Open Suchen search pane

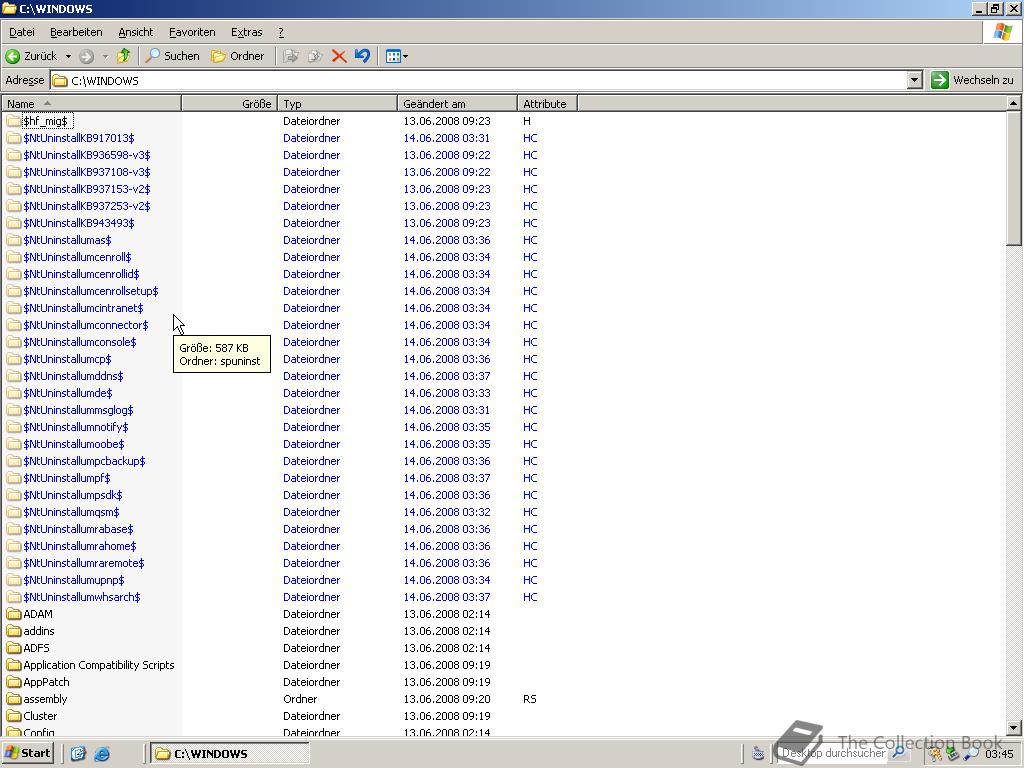pos(172,56)
